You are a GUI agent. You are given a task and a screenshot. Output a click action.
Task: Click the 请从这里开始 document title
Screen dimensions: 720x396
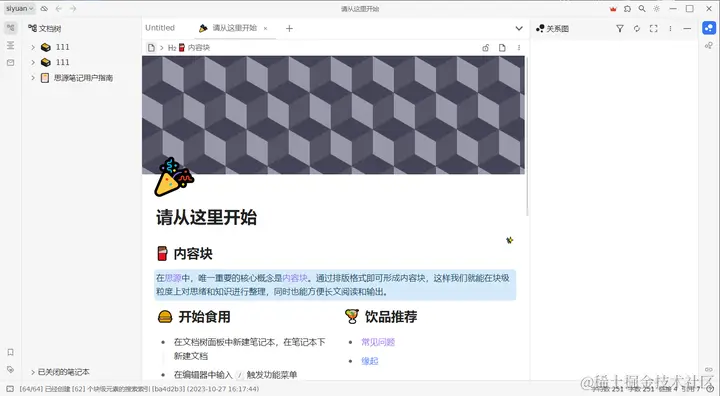click(x=207, y=217)
